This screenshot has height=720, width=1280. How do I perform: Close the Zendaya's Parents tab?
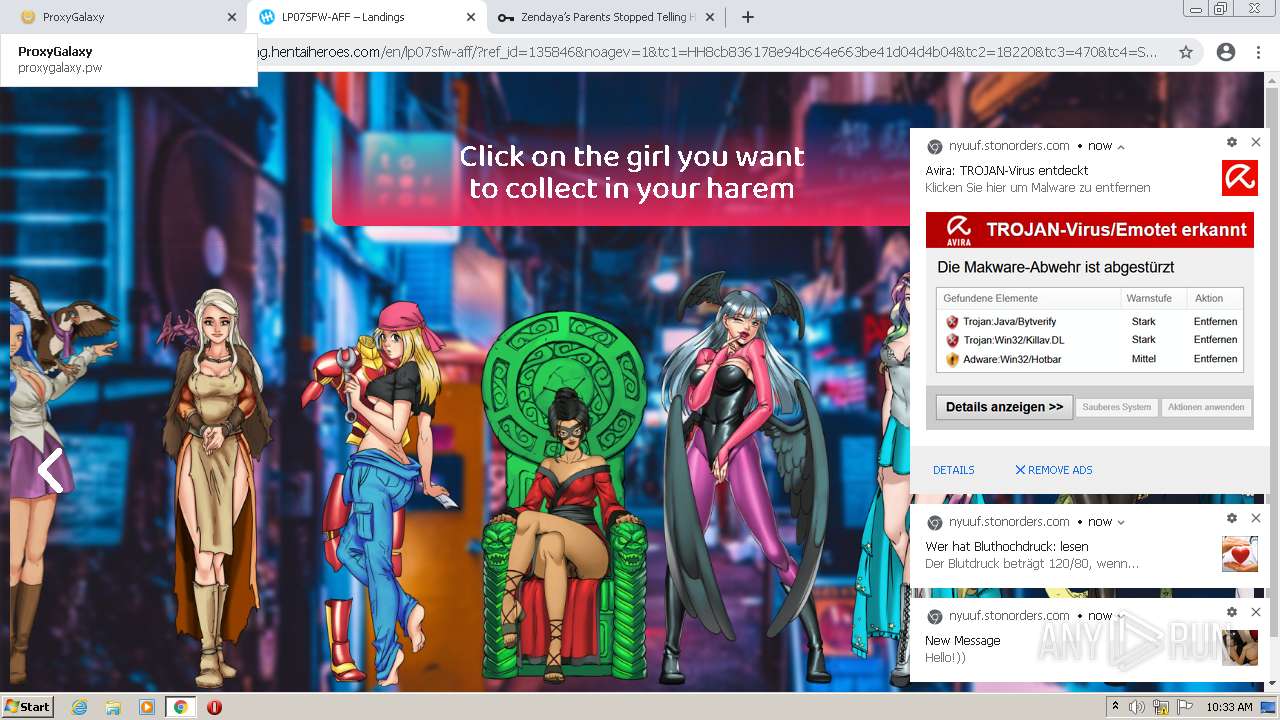coord(710,17)
